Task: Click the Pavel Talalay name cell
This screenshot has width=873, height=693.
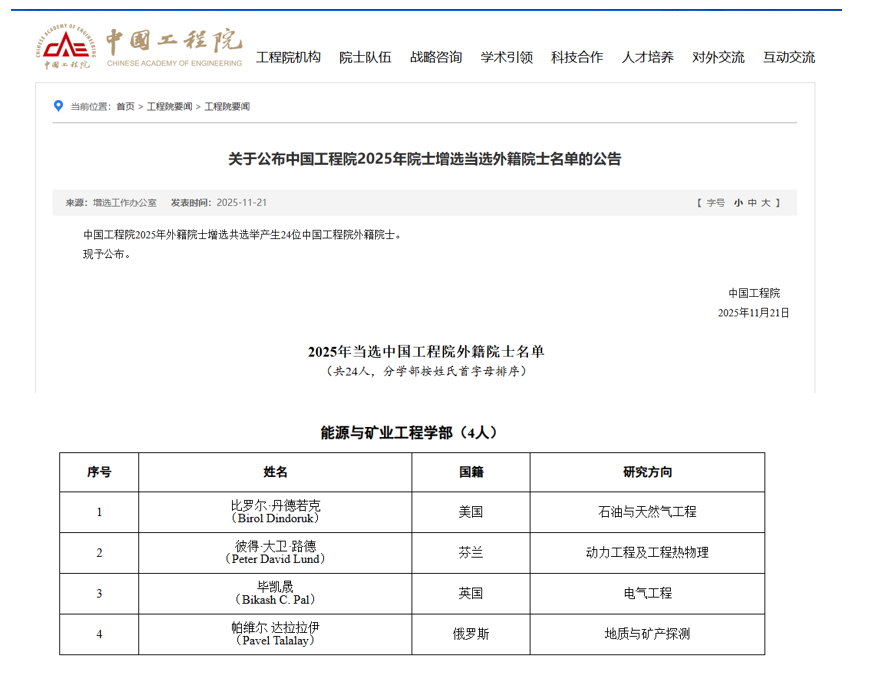Action: pos(275,634)
